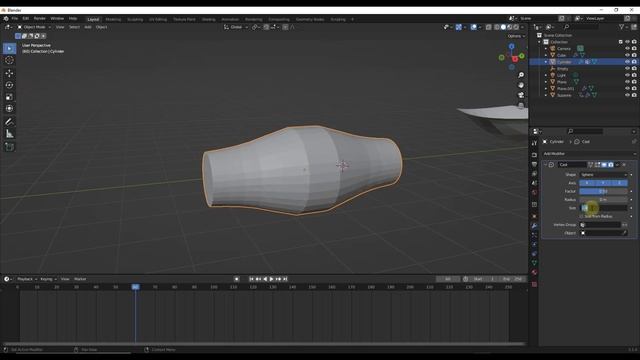Open the Object properties tab
This screenshot has width=640, height=360.
point(534,216)
